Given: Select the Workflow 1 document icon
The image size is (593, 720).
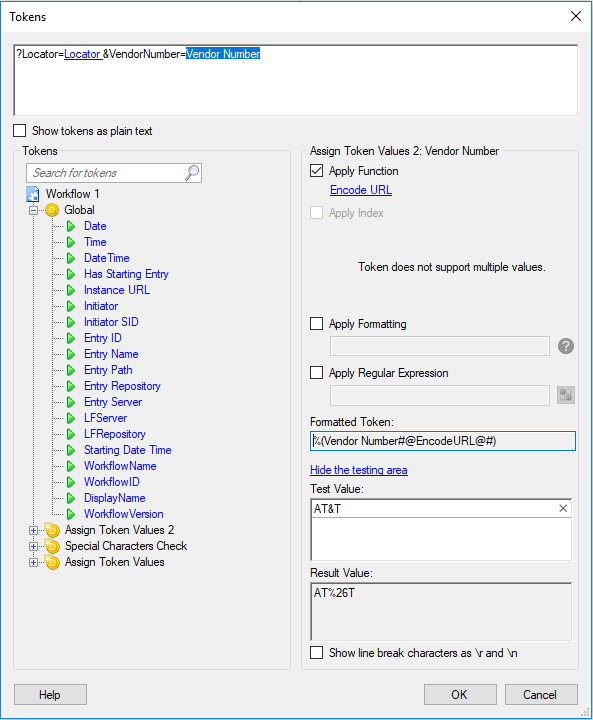Looking at the screenshot, I should point(33,194).
